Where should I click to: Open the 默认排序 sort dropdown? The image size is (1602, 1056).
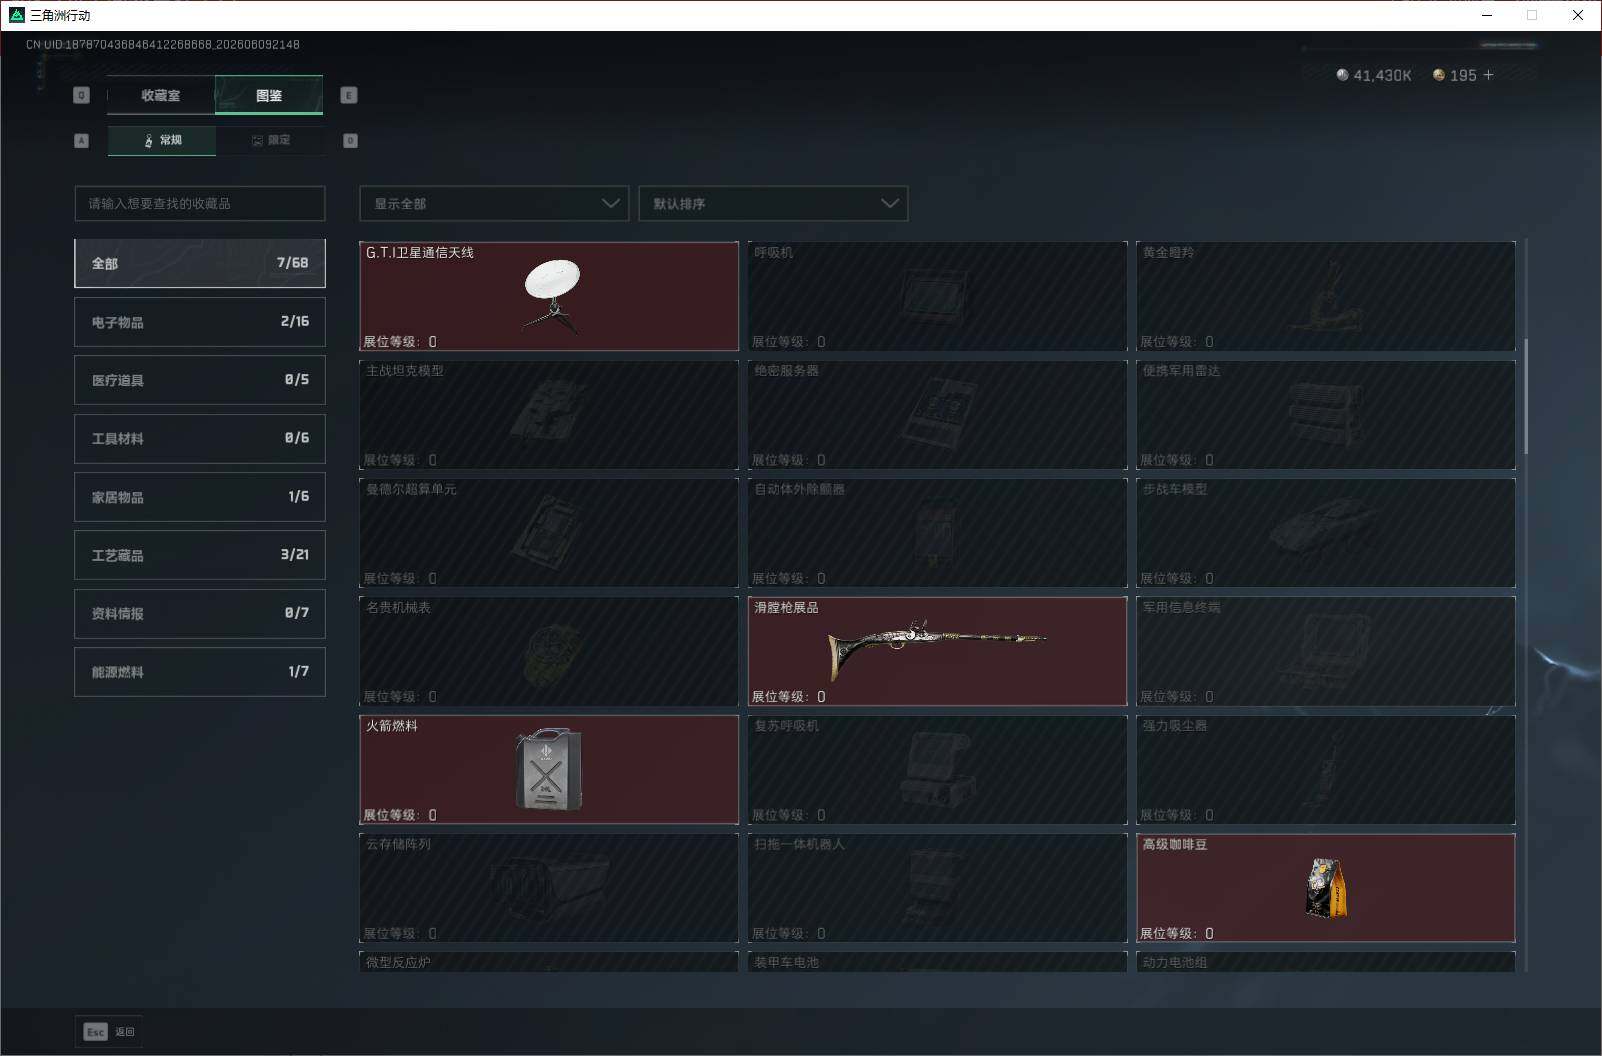tap(773, 203)
